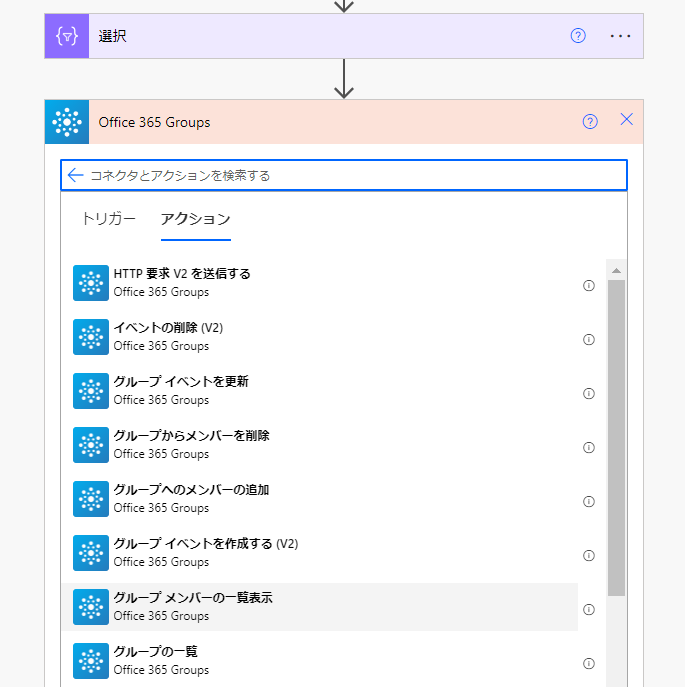
Task: Open help for Office 365 Groups card
Action: pos(589,121)
